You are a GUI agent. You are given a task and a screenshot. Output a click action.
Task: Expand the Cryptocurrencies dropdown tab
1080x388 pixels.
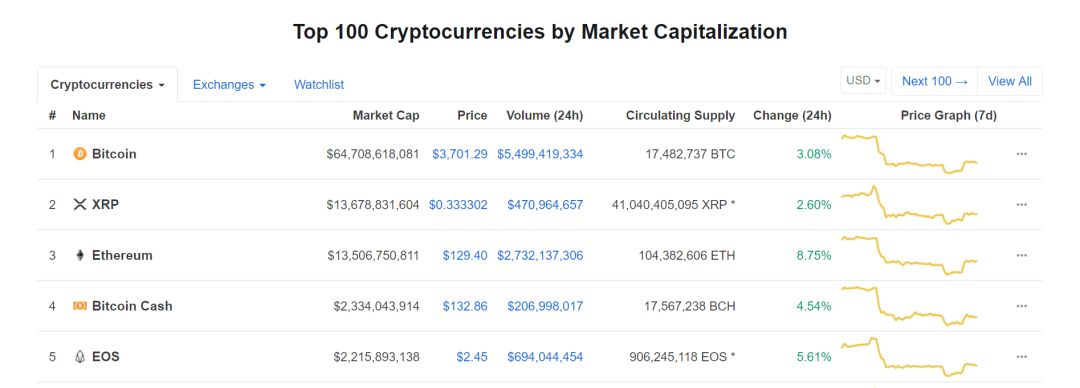107,85
